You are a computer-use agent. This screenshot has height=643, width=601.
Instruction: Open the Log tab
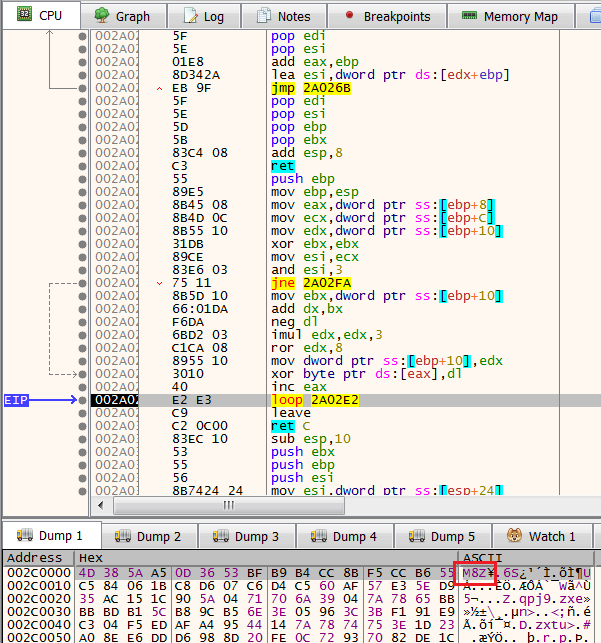click(x=204, y=16)
